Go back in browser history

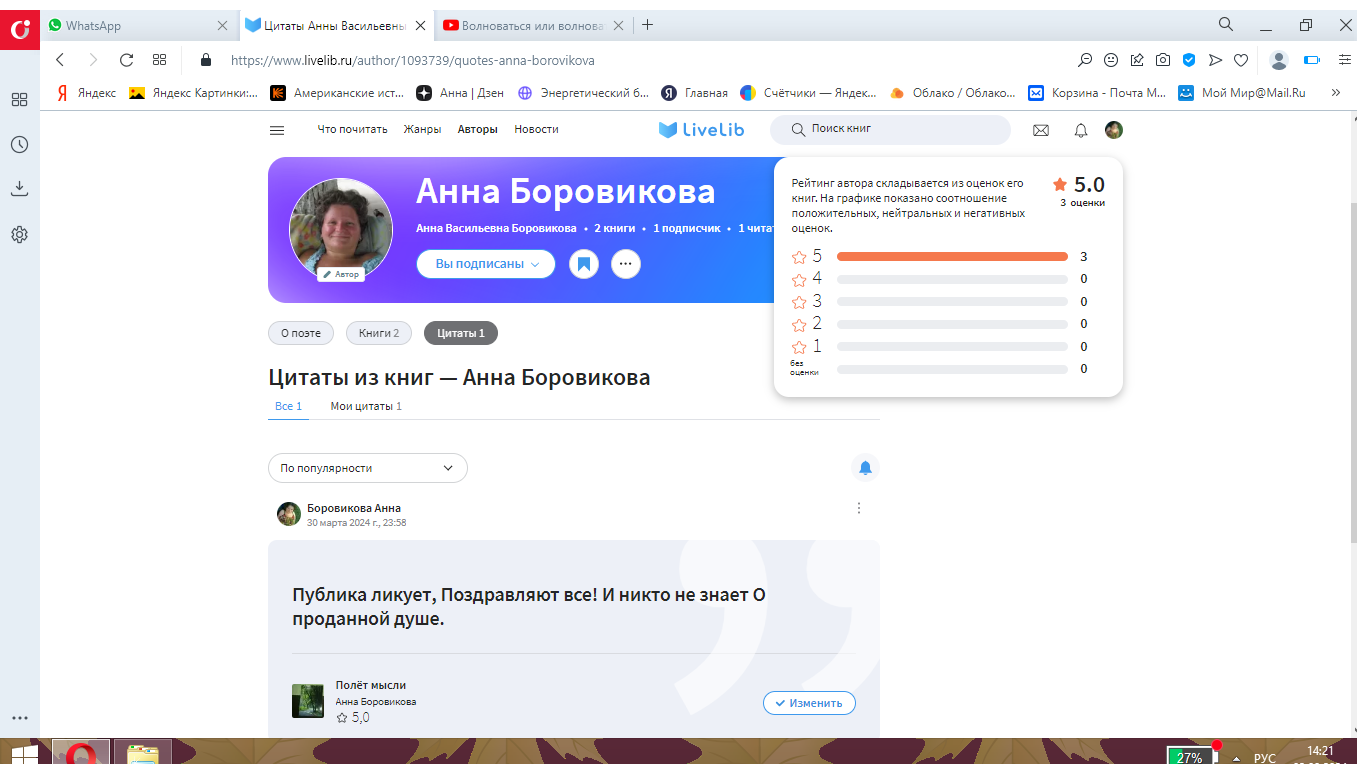[60, 60]
